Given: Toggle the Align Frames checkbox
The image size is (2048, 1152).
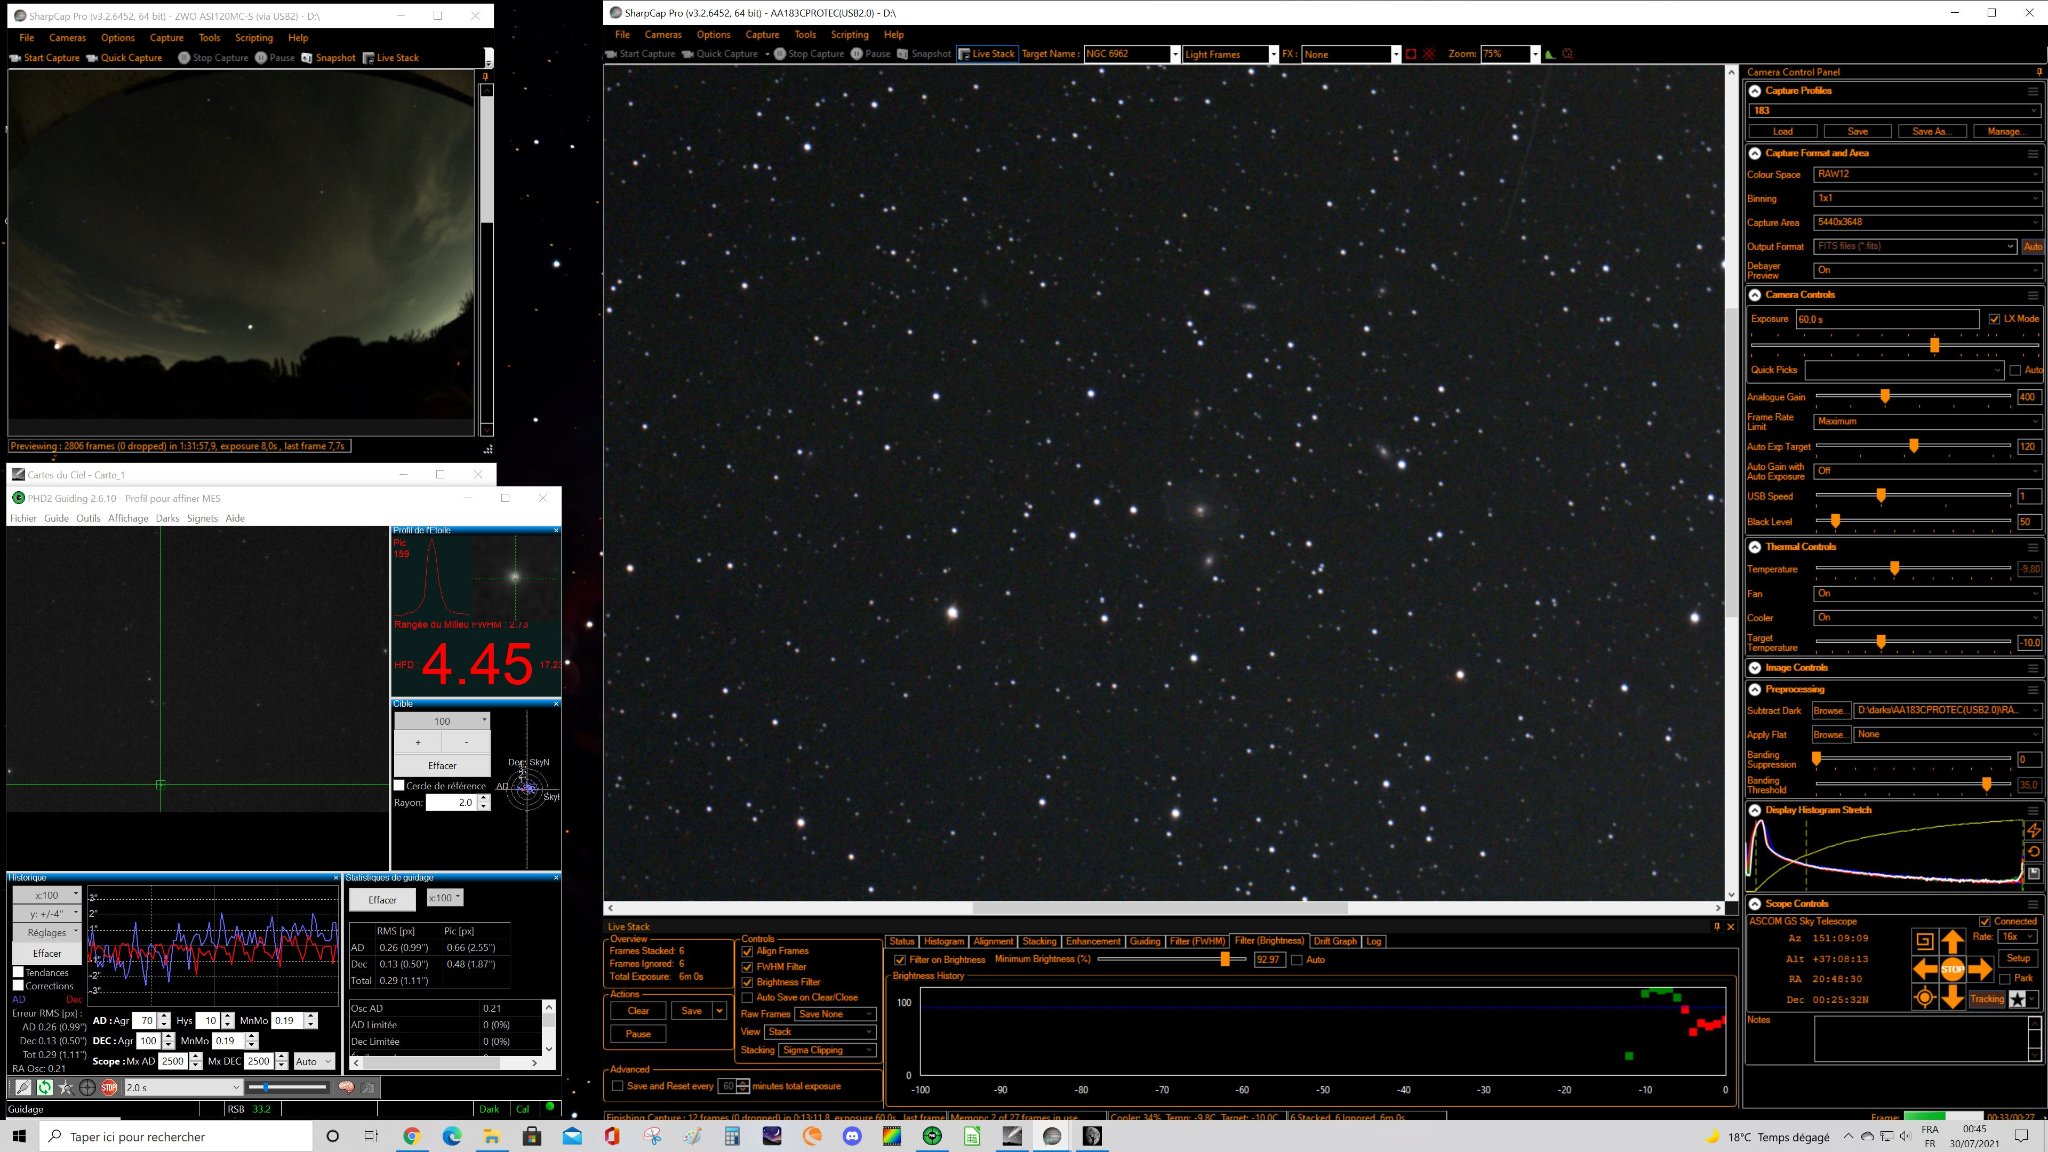Looking at the screenshot, I should point(747,952).
